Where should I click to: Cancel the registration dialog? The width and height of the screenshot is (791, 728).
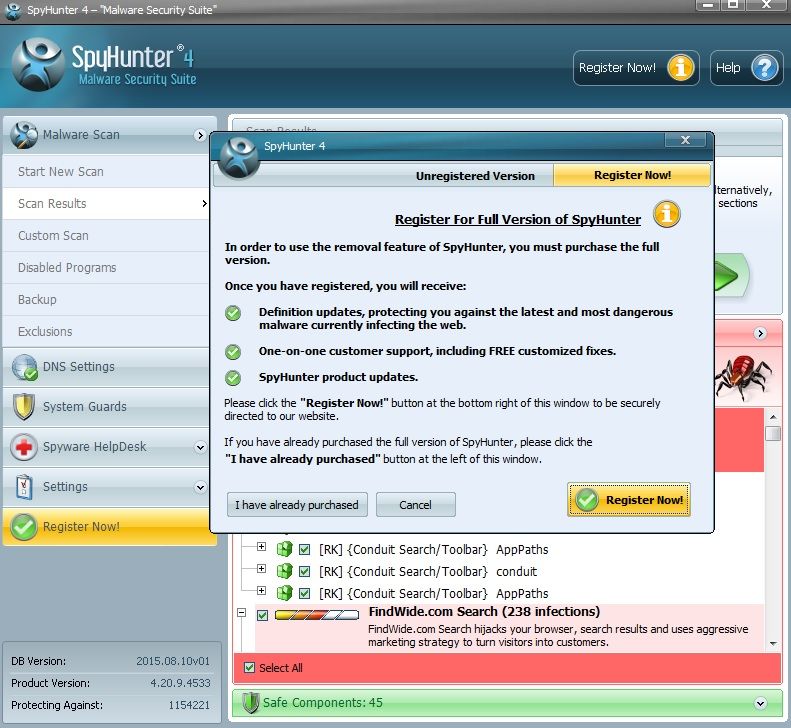(x=416, y=505)
